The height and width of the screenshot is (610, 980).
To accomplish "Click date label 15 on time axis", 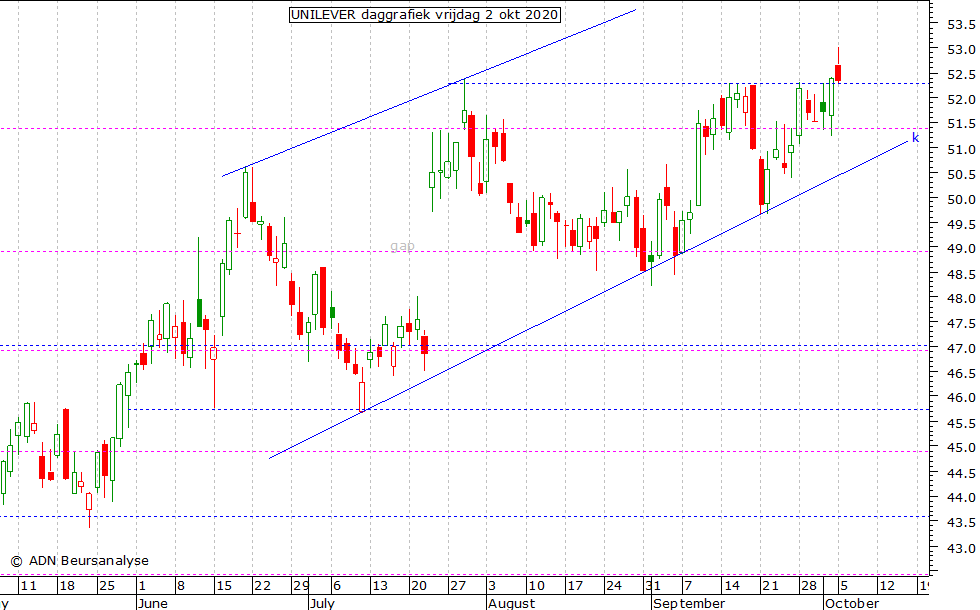I will point(224,586).
